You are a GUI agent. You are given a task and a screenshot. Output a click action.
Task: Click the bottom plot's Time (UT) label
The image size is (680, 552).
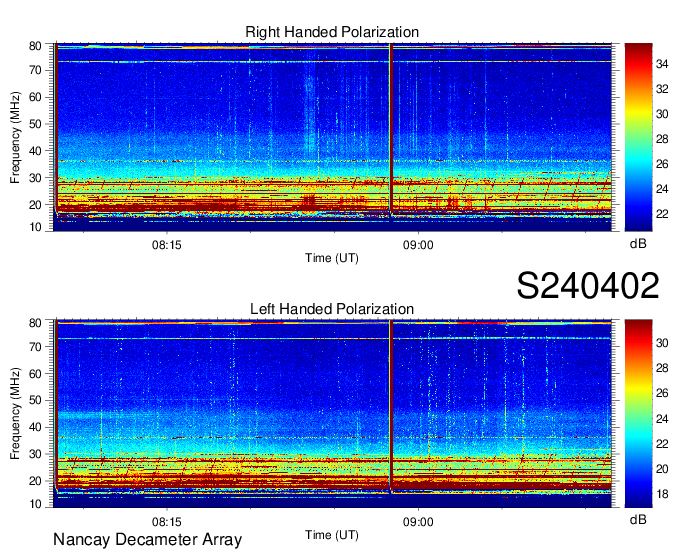(x=332, y=535)
